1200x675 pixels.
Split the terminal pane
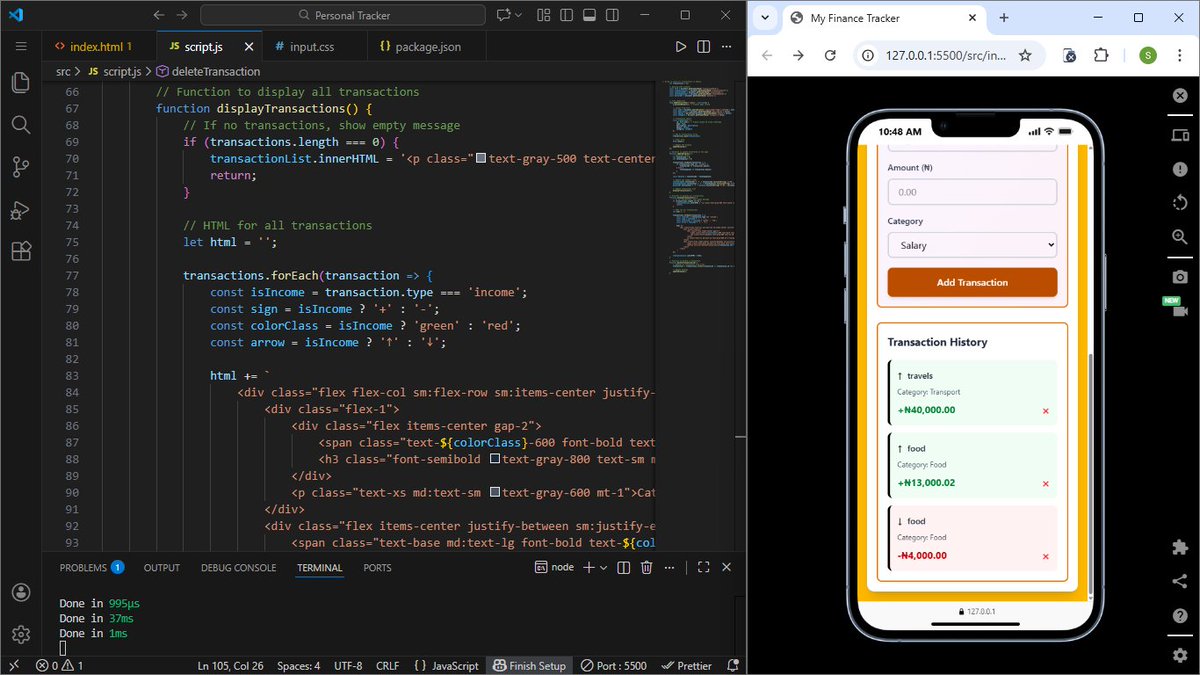[x=624, y=567]
